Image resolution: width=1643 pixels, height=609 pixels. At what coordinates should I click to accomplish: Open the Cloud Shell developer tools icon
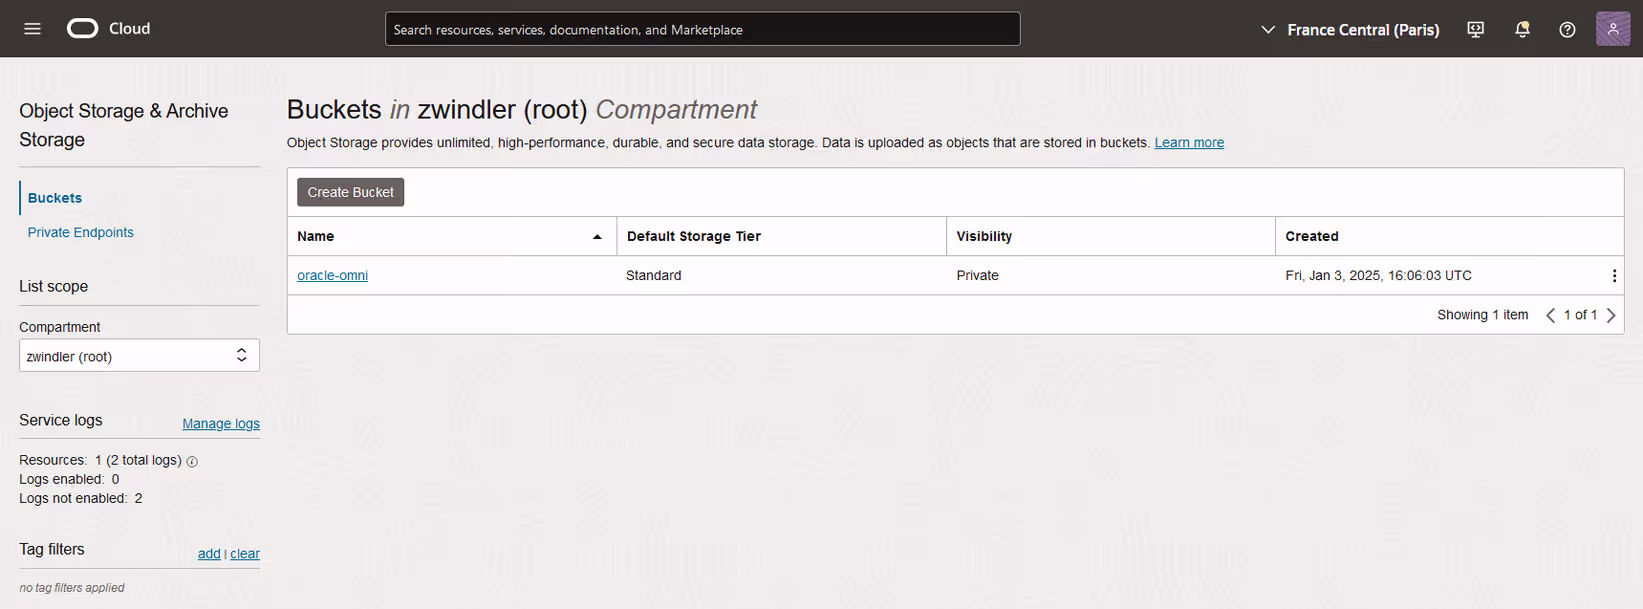[x=1475, y=30]
